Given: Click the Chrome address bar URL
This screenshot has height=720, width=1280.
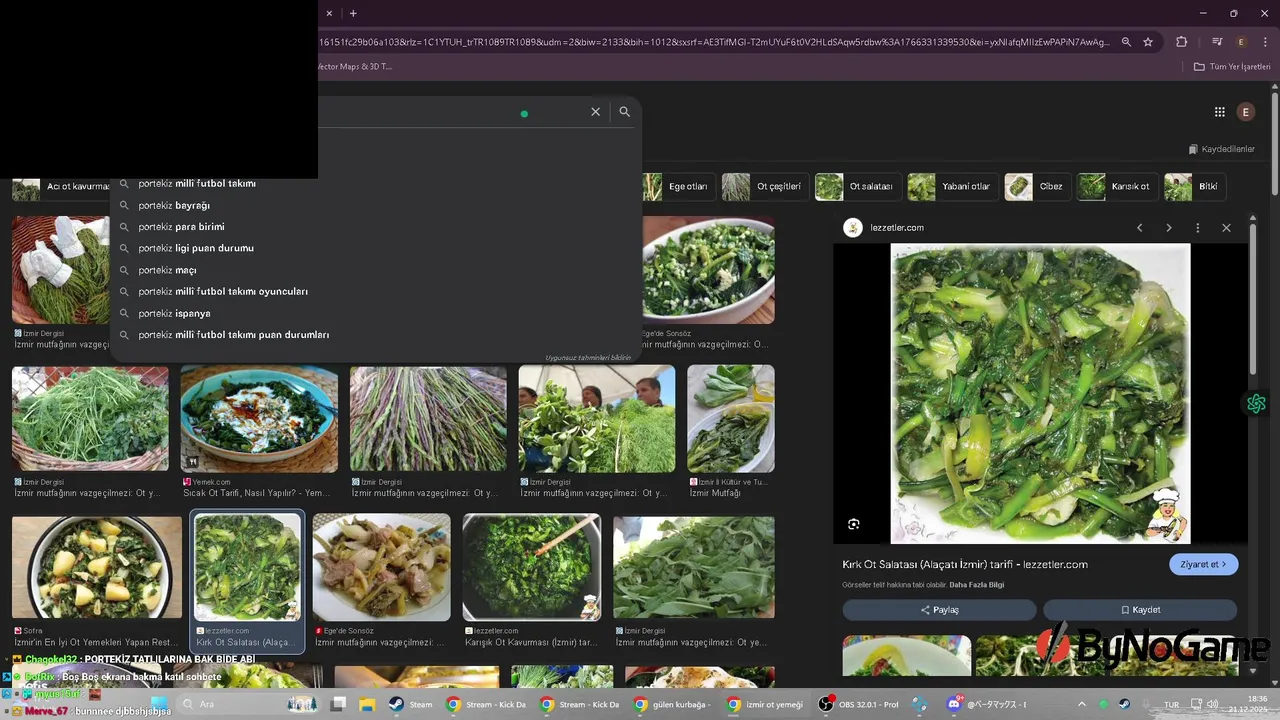Looking at the screenshot, I should 714,42.
